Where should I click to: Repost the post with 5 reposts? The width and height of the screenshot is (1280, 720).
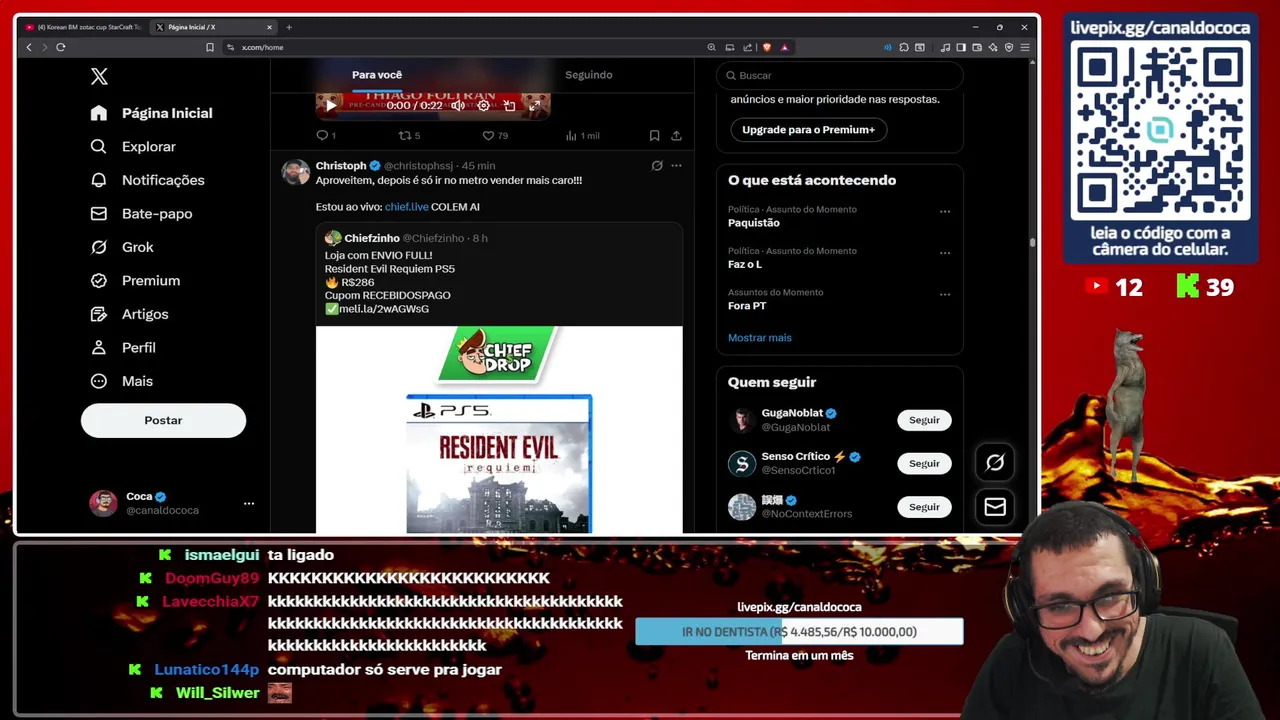409,135
